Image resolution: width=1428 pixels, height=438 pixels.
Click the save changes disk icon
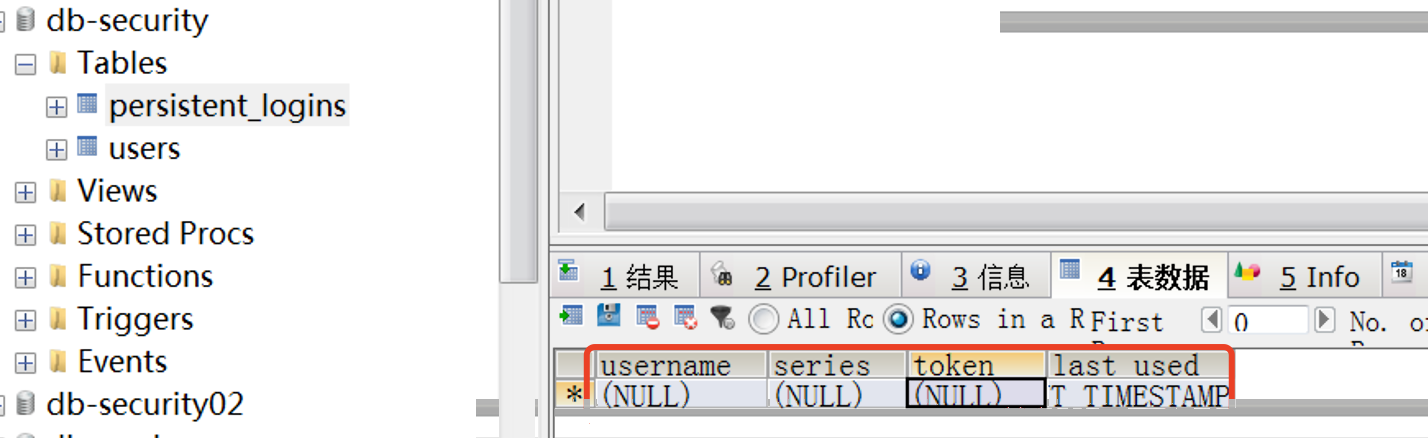pyautogui.click(x=608, y=317)
